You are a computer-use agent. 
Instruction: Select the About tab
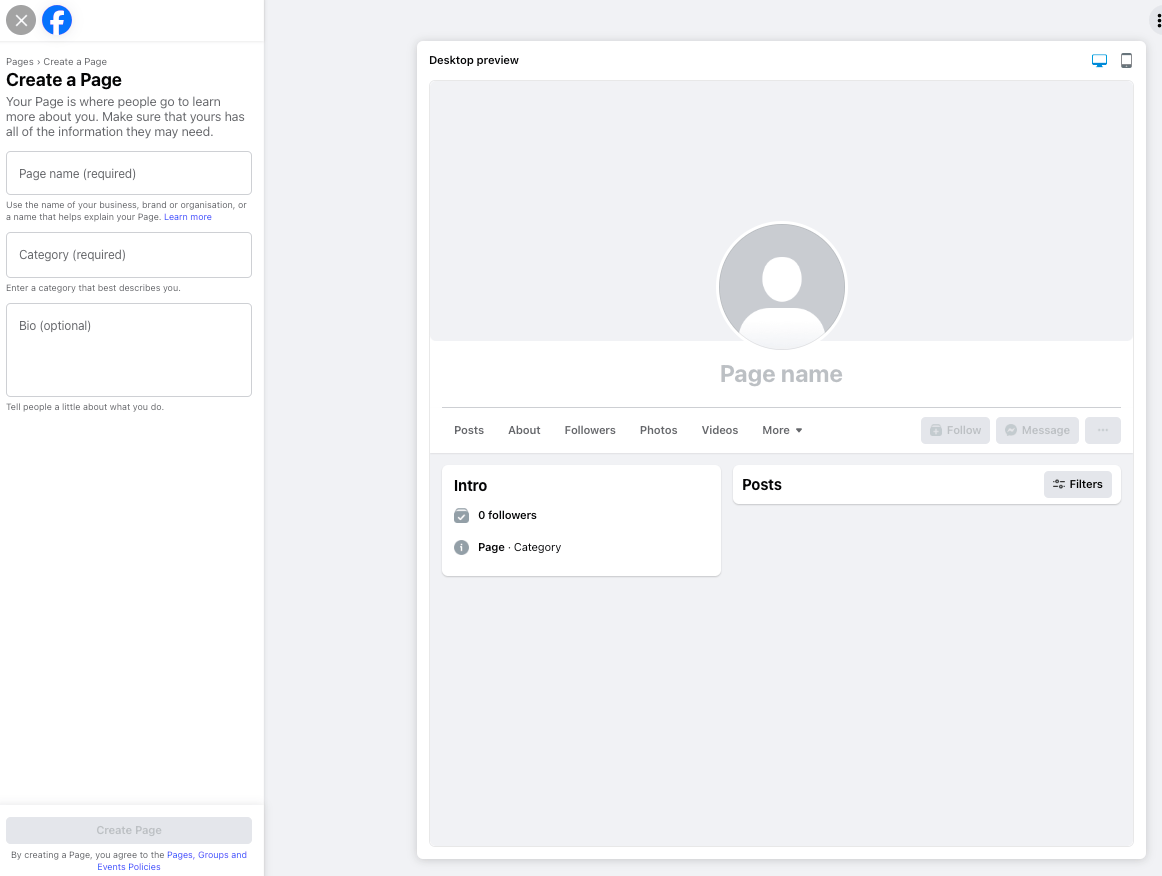[524, 431]
